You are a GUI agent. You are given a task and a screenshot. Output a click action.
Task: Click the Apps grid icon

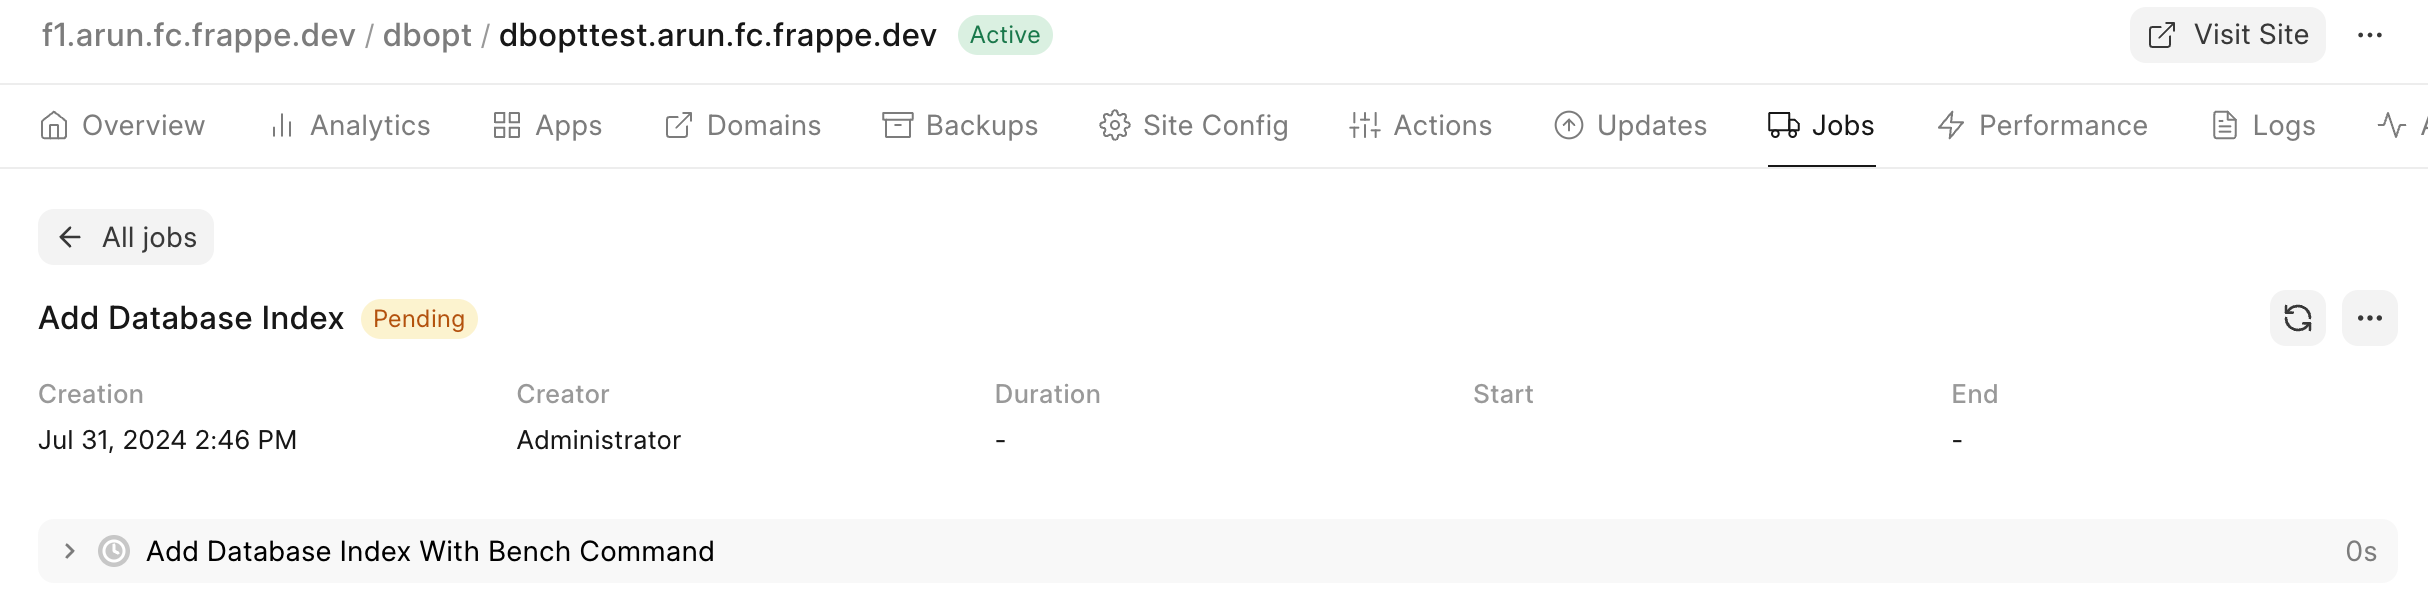[507, 125]
